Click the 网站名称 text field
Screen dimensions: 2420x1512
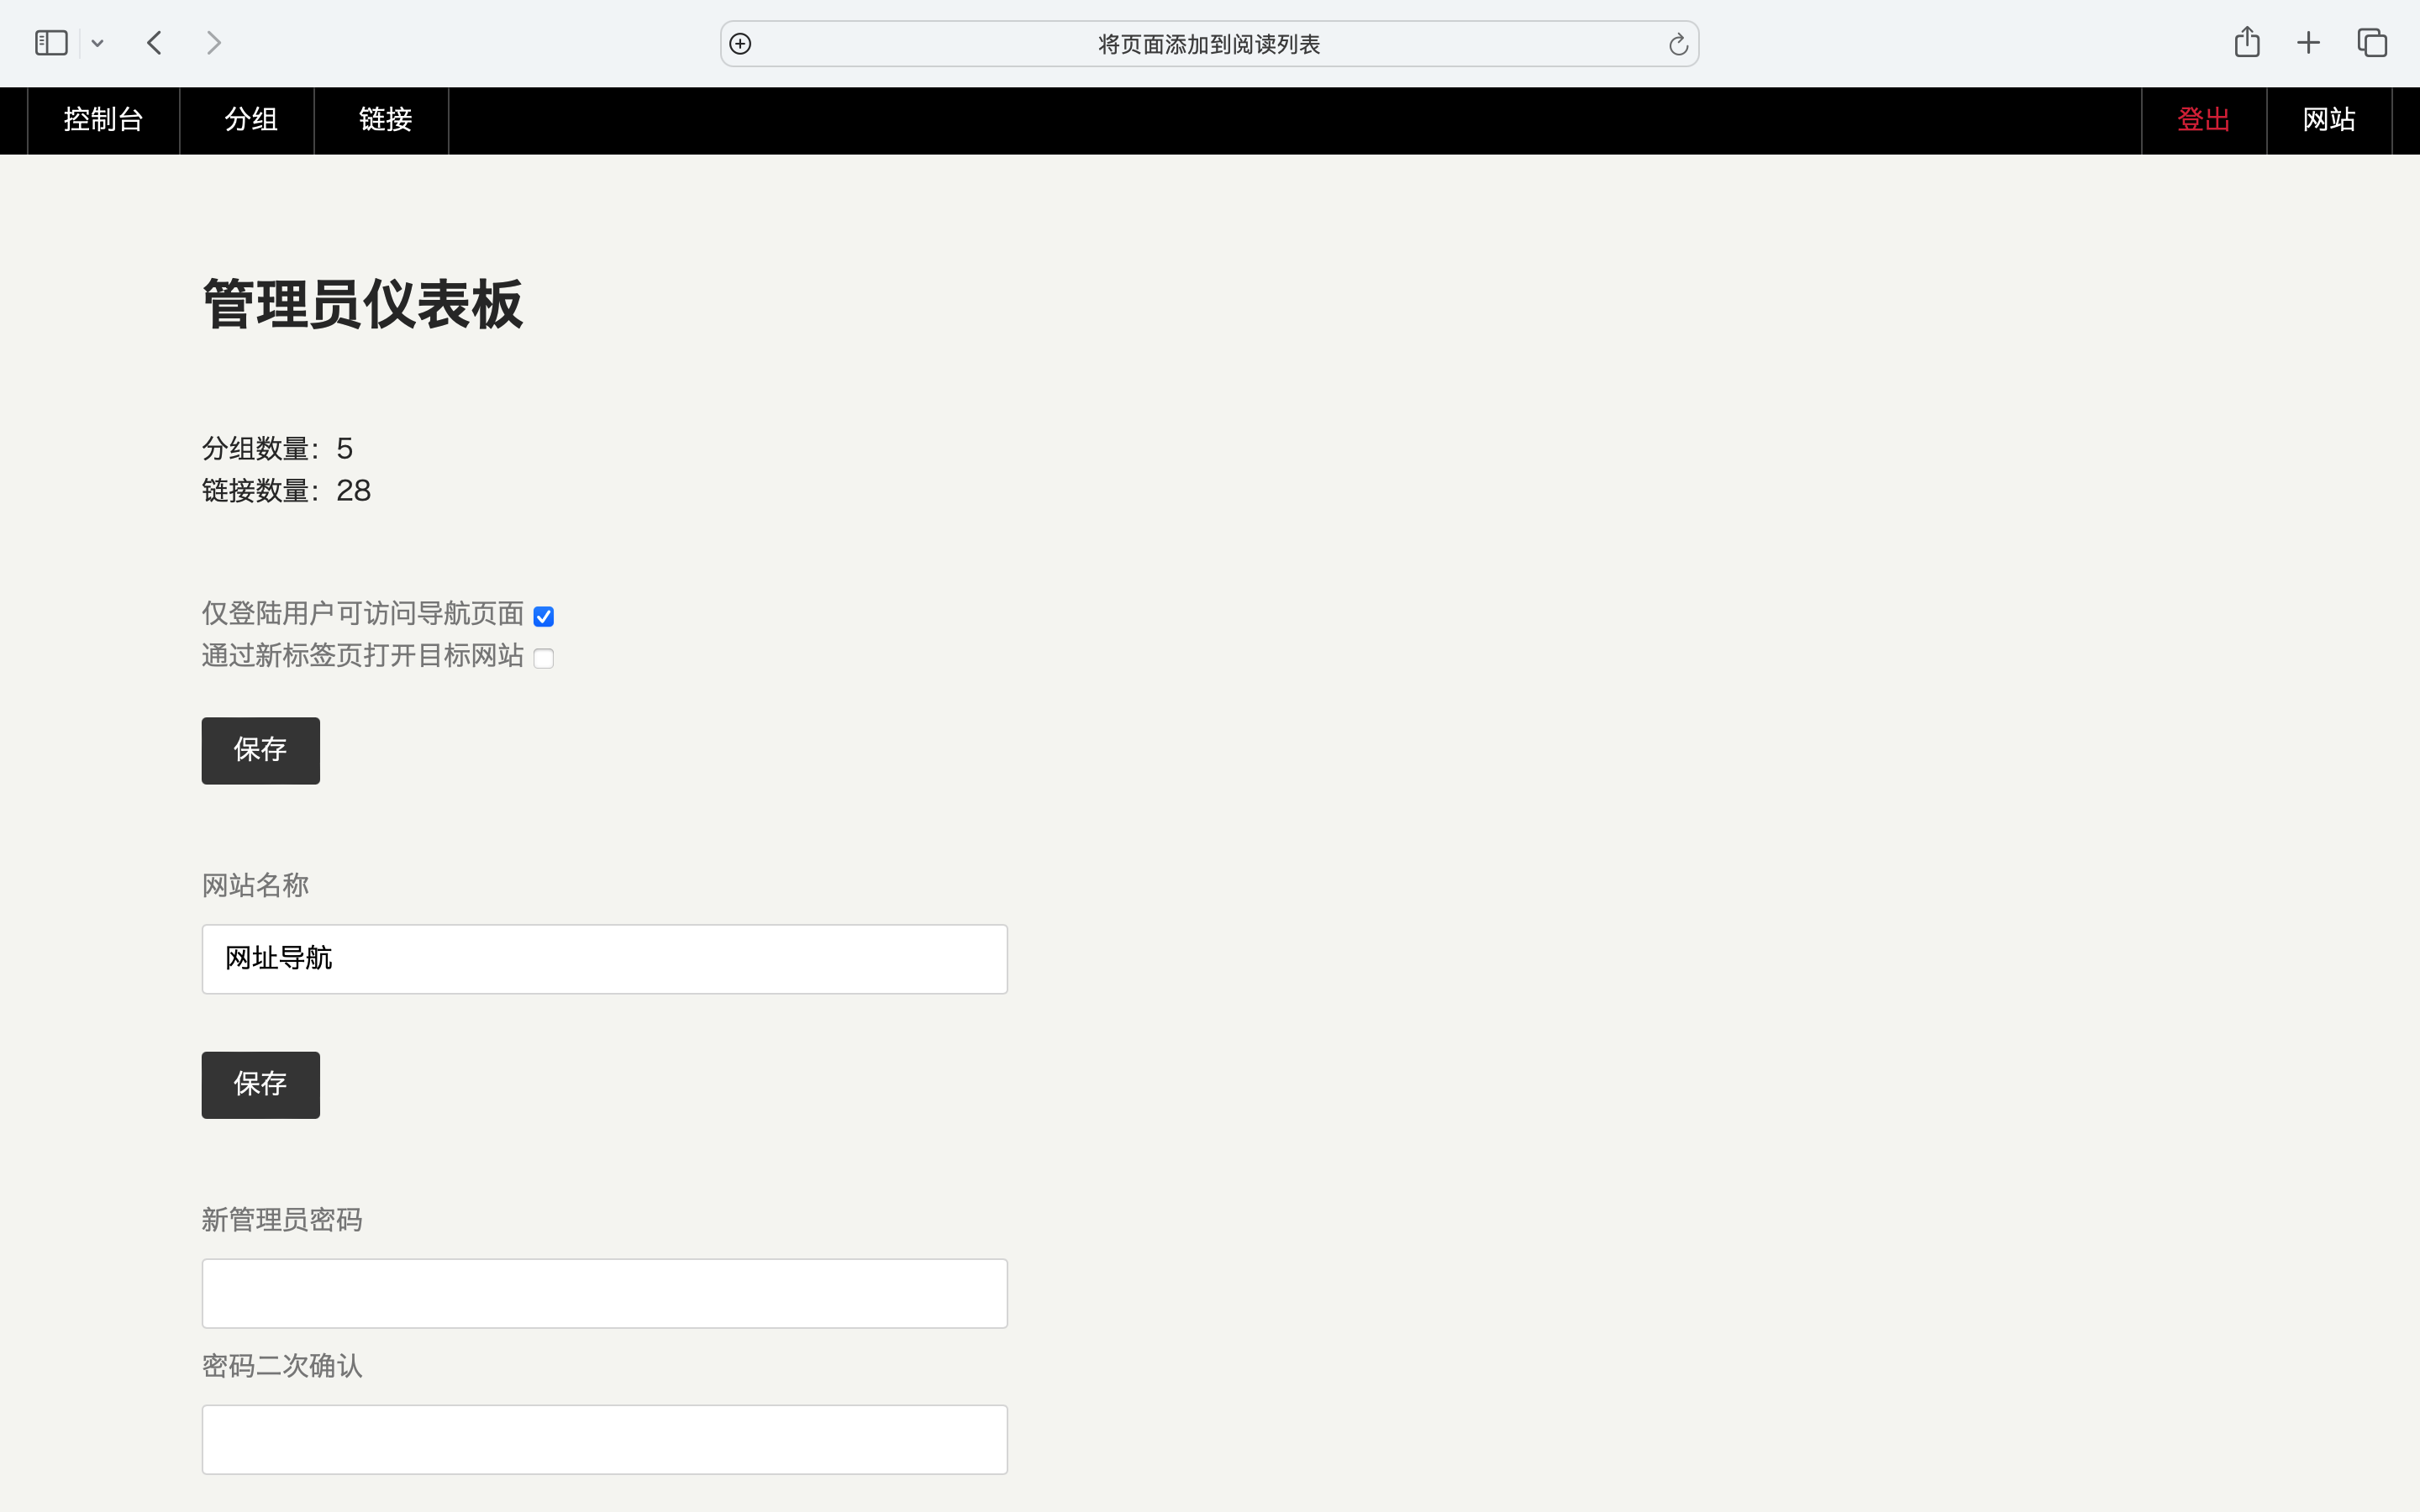click(604, 959)
